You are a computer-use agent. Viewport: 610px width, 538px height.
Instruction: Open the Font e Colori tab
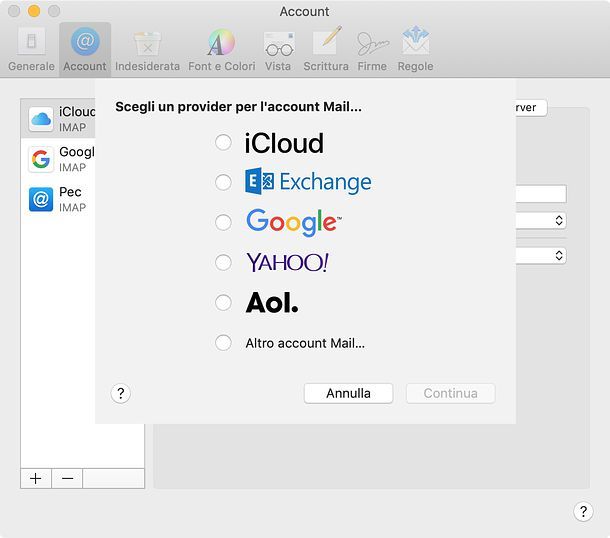(222, 49)
